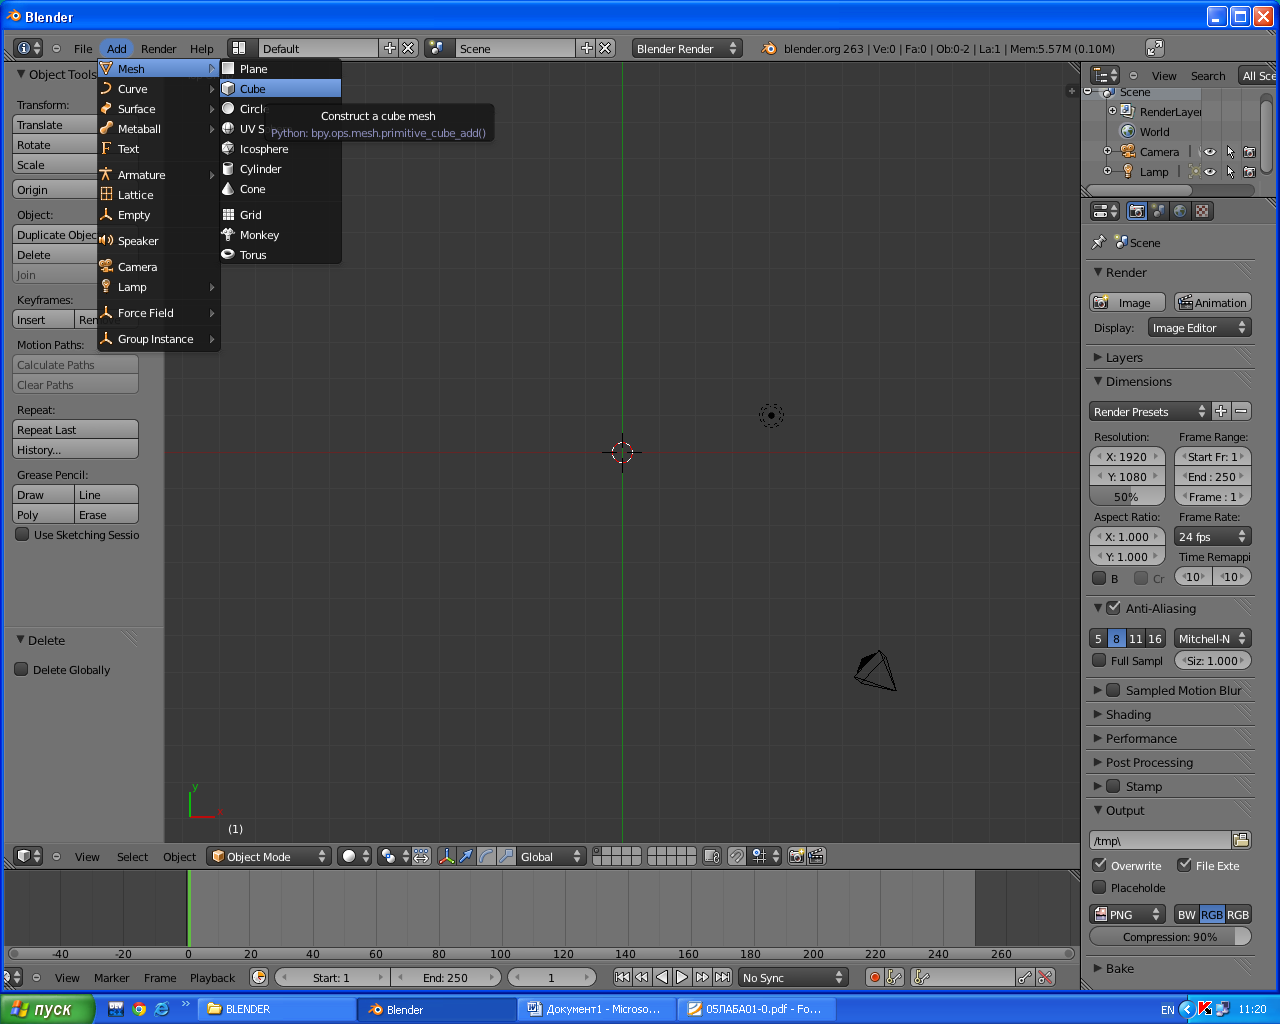Toggle Camera visibility eye in outliner
This screenshot has height=1024, width=1280.
1210,152
